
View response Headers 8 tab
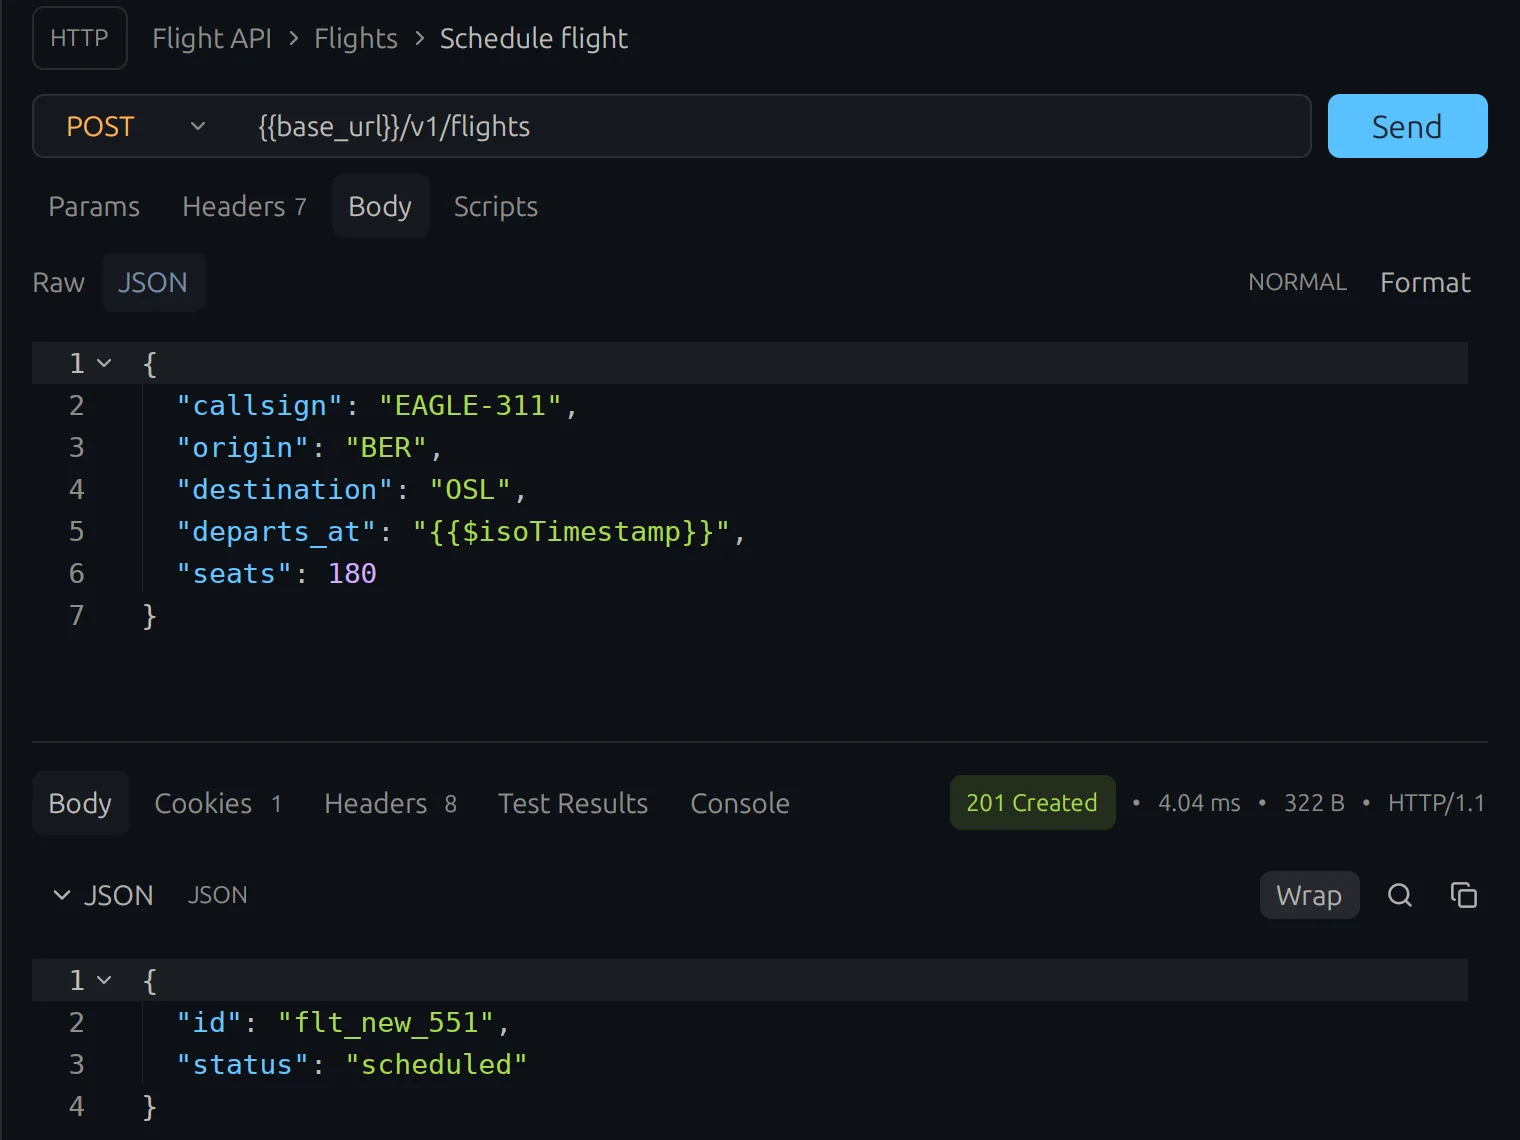[390, 803]
